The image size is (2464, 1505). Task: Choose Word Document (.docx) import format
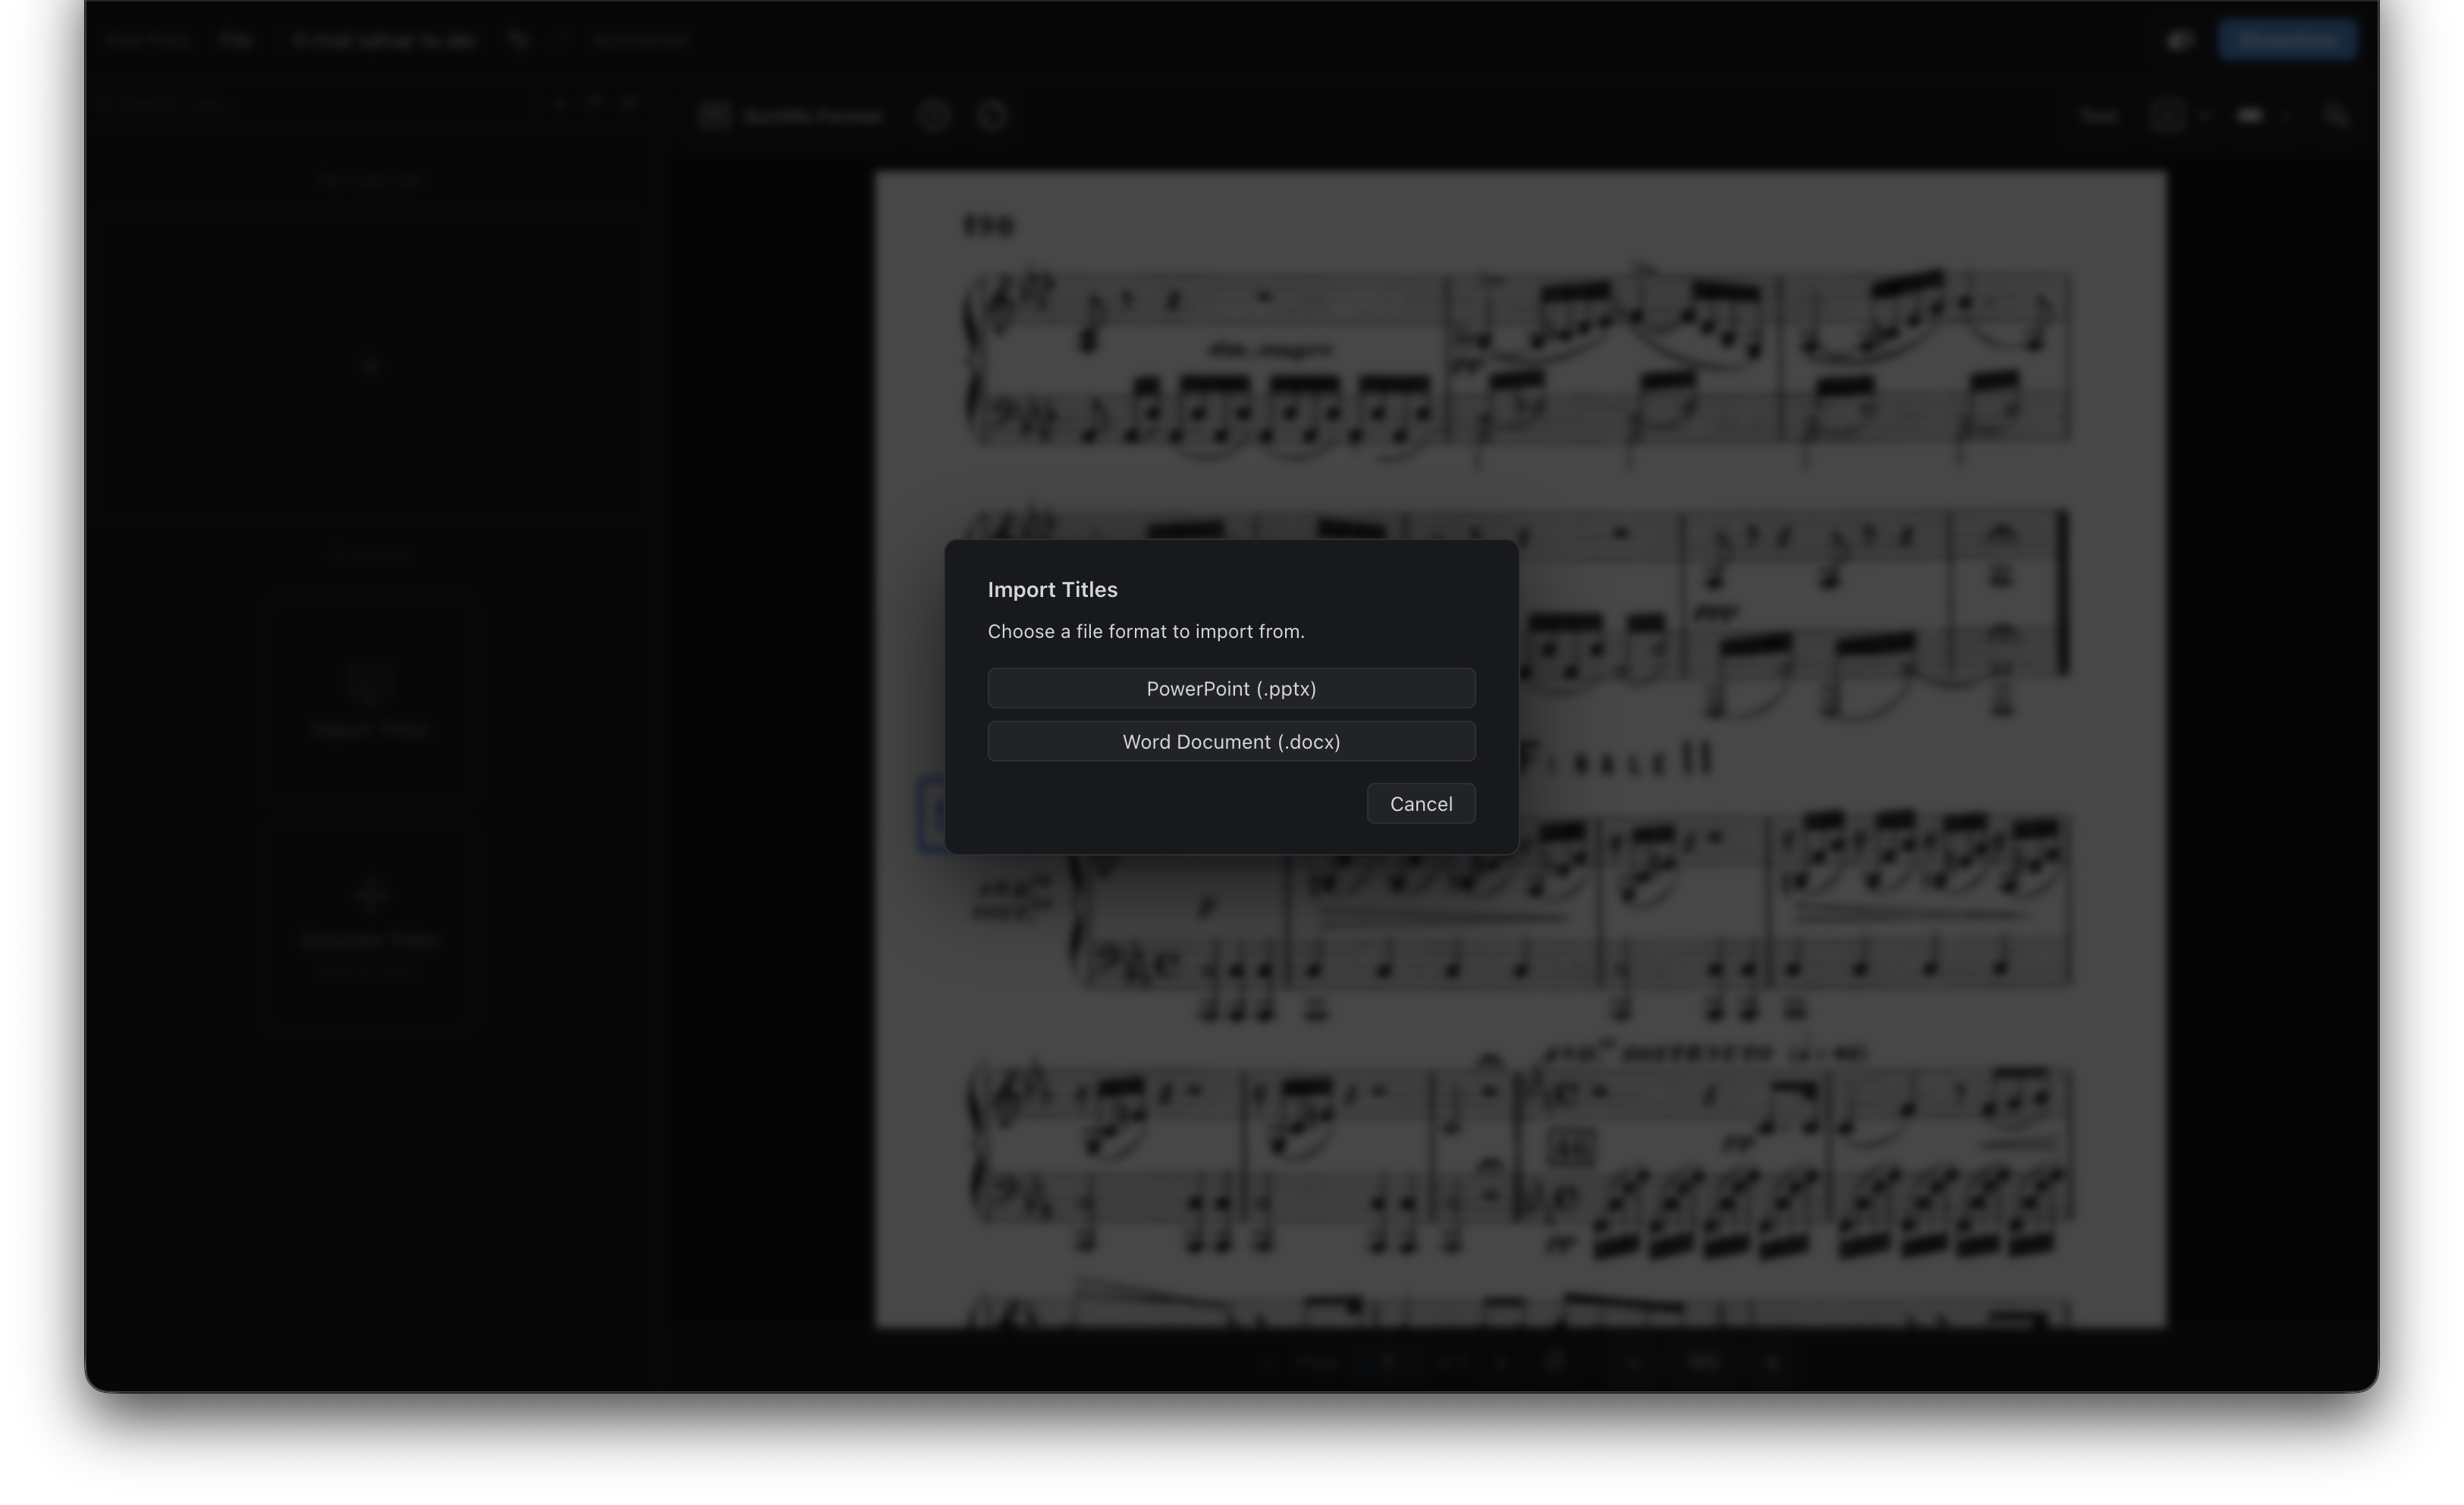coord(1231,741)
